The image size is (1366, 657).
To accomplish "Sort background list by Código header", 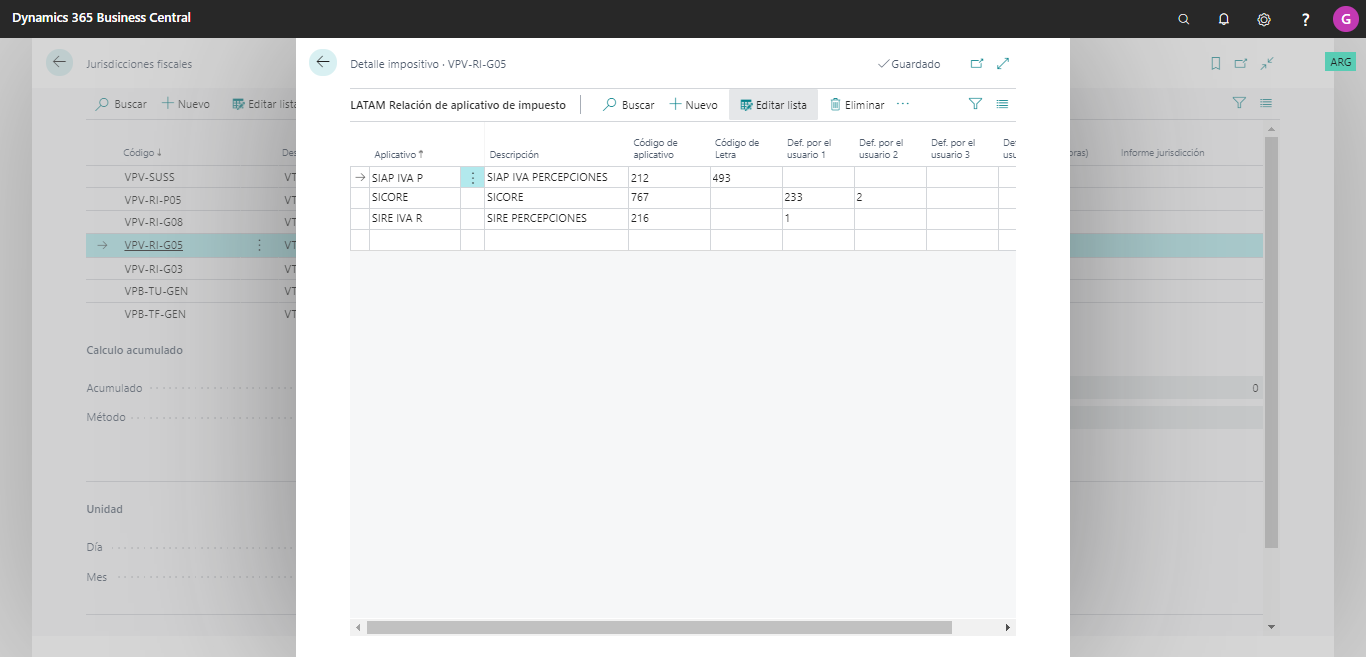I will (143, 153).
